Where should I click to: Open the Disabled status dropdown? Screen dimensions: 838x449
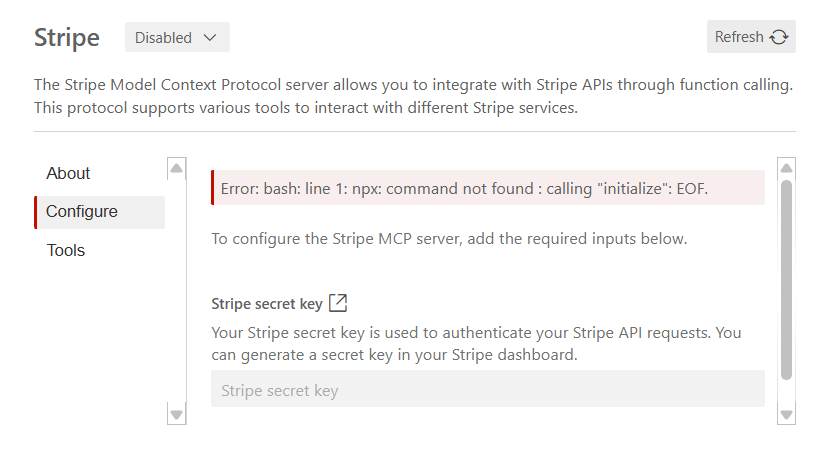(177, 38)
